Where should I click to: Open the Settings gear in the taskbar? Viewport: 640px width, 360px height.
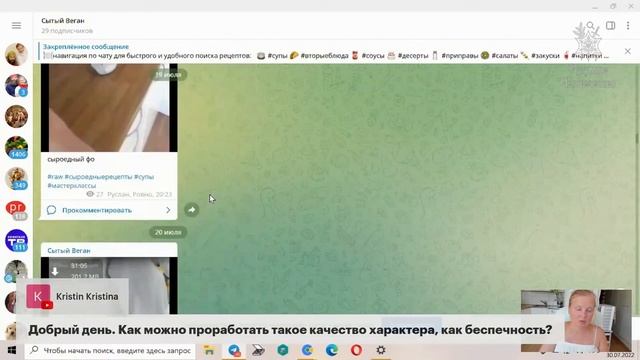pos(380,350)
